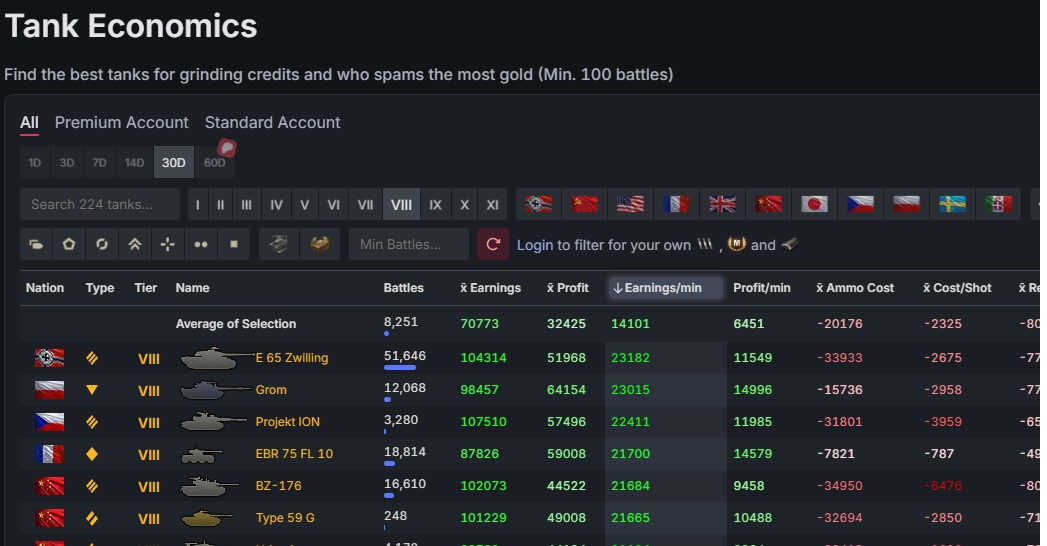
Task: Select the 60D time range
Action: [x=214, y=162]
